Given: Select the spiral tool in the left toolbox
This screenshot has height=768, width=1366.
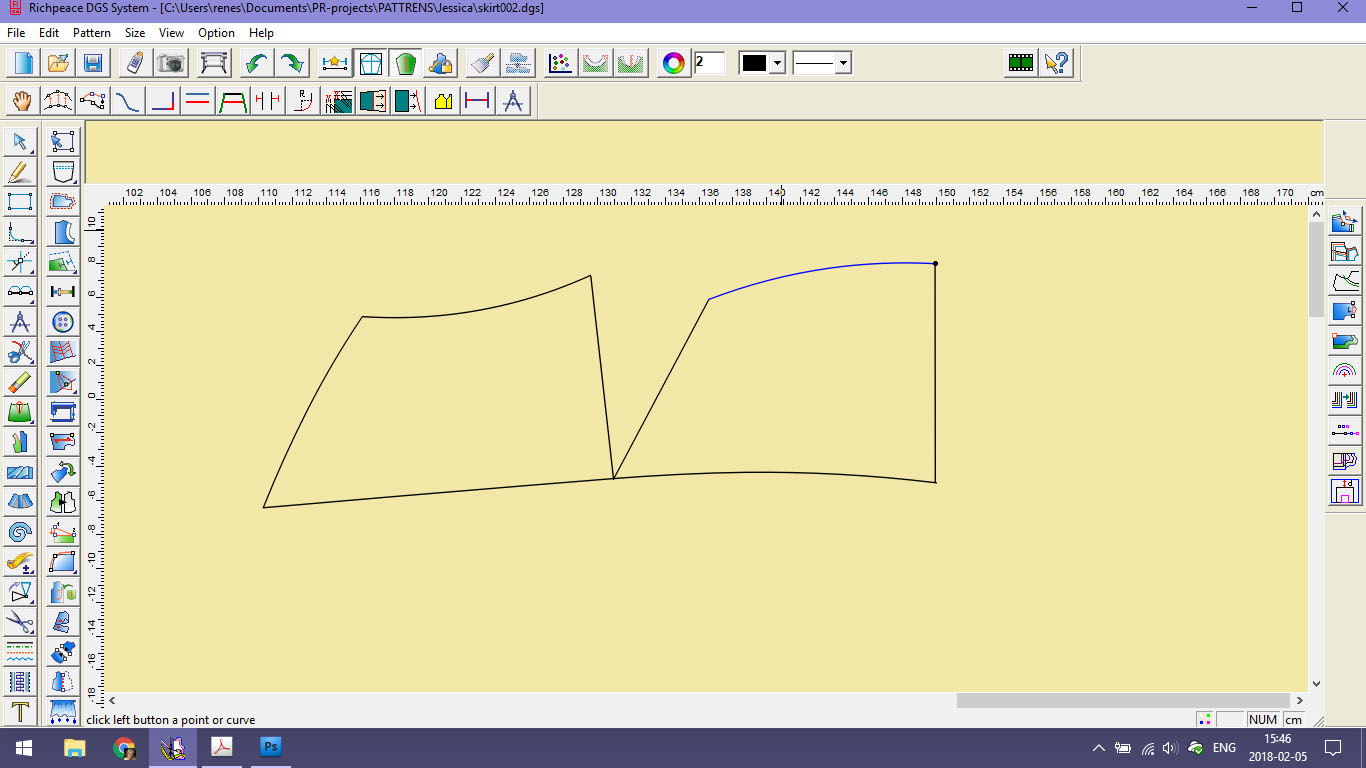Looking at the screenshot, I should 20,531.
